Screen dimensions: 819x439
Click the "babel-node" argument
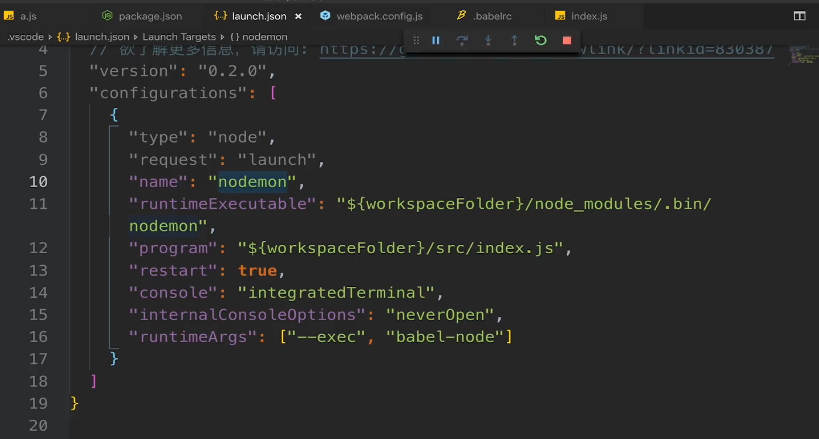coord(445,337)
